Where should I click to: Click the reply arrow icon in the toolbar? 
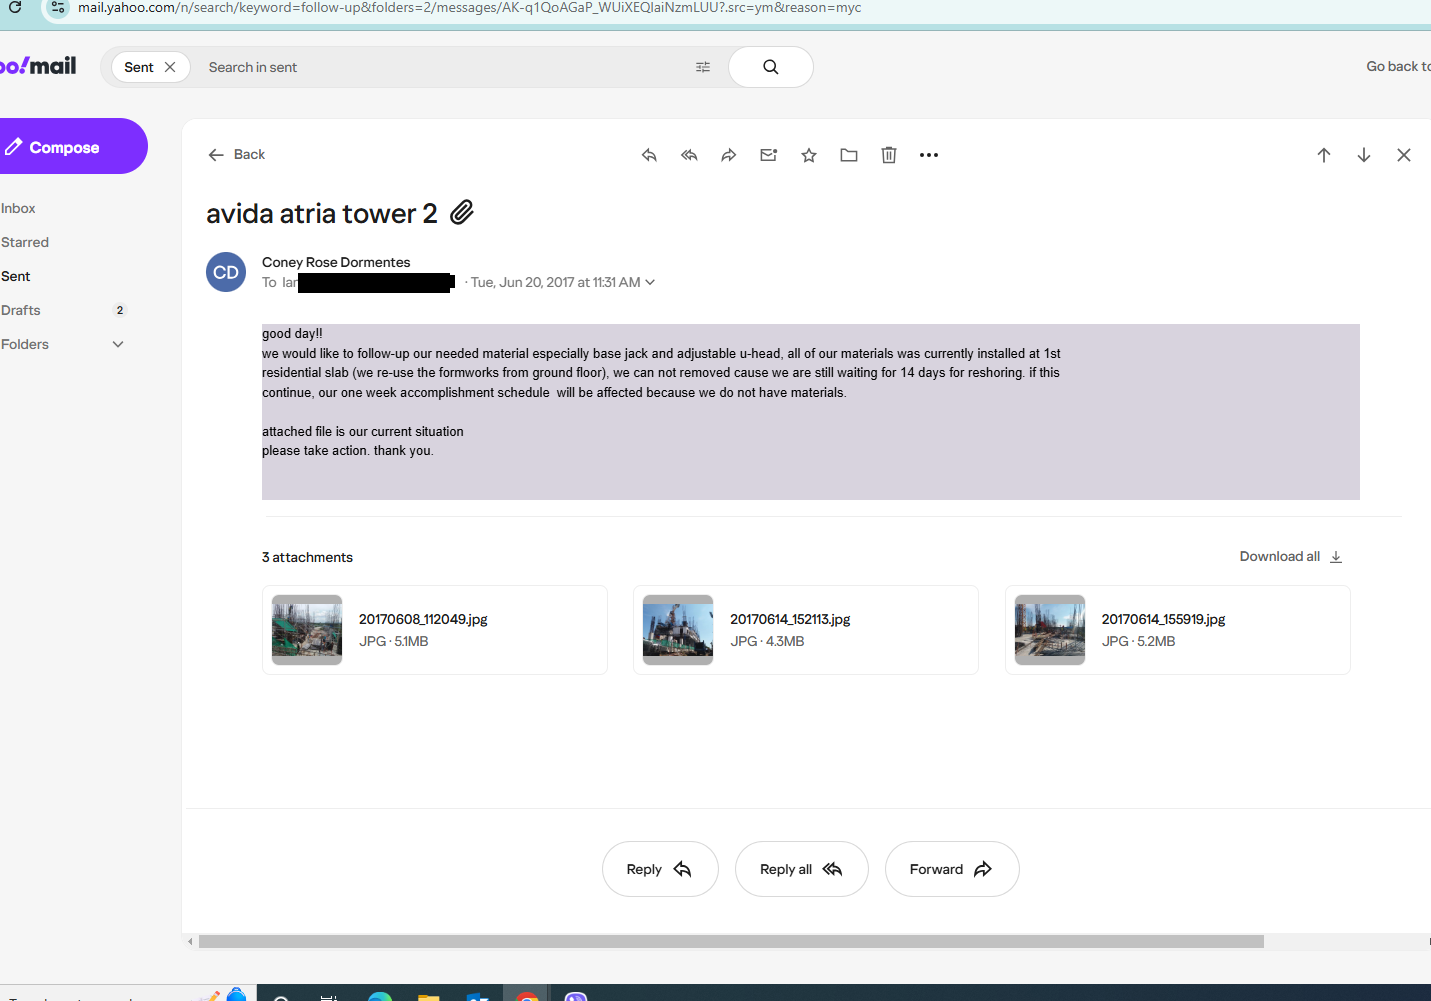pyautogui.click(x=649, y=155)
